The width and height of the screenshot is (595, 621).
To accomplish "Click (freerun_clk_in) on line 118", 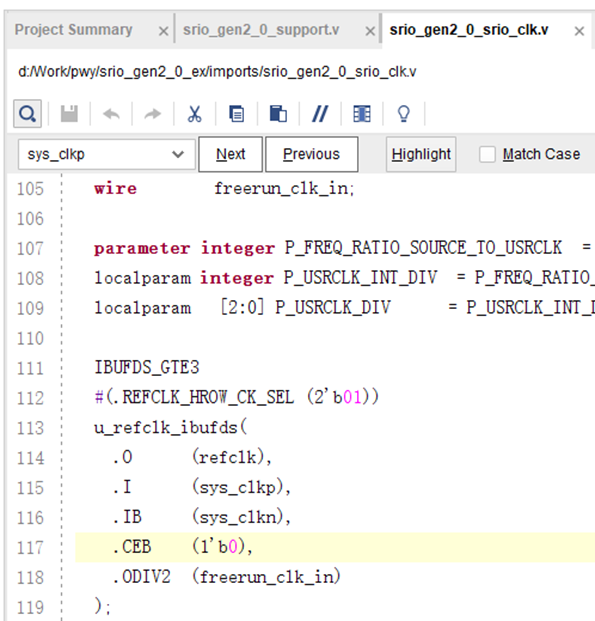I will point(266,577).
